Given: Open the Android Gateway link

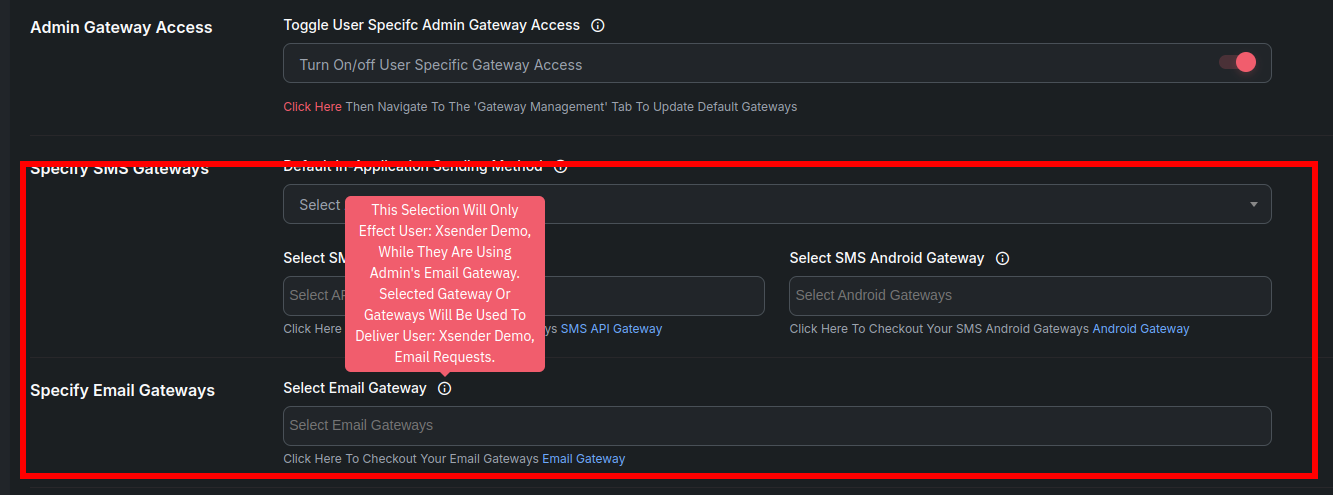Looking at the screenshot, I should [1140, 328].
